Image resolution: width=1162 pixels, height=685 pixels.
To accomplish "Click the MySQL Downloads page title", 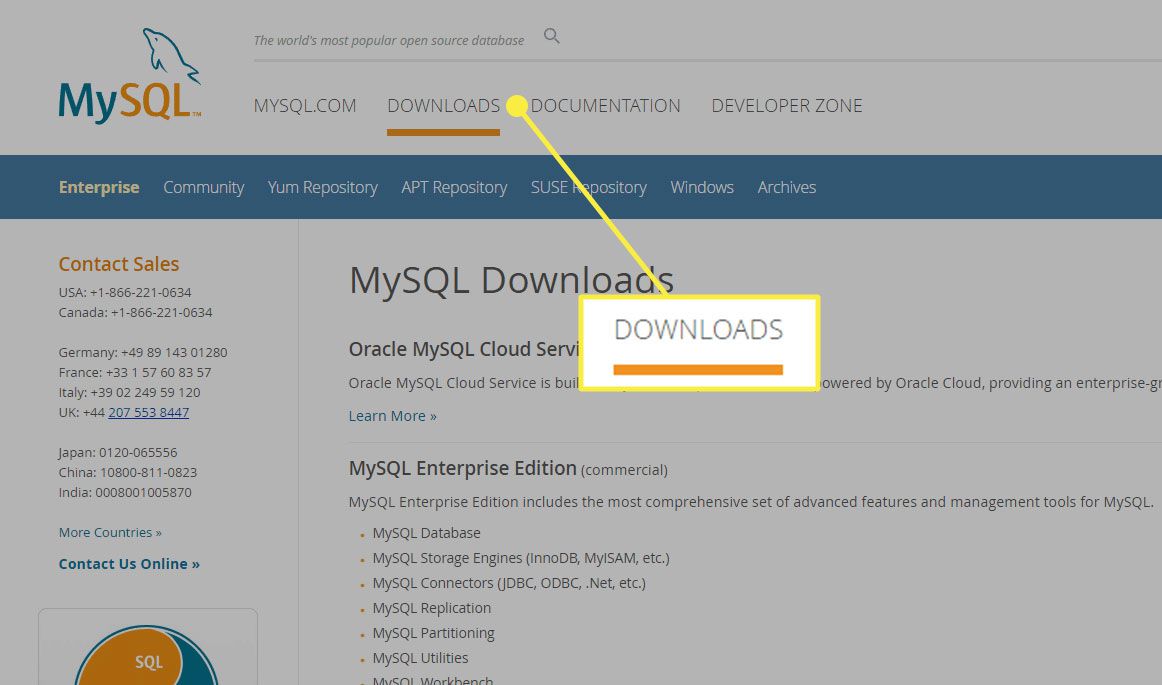I will (511, 280).
